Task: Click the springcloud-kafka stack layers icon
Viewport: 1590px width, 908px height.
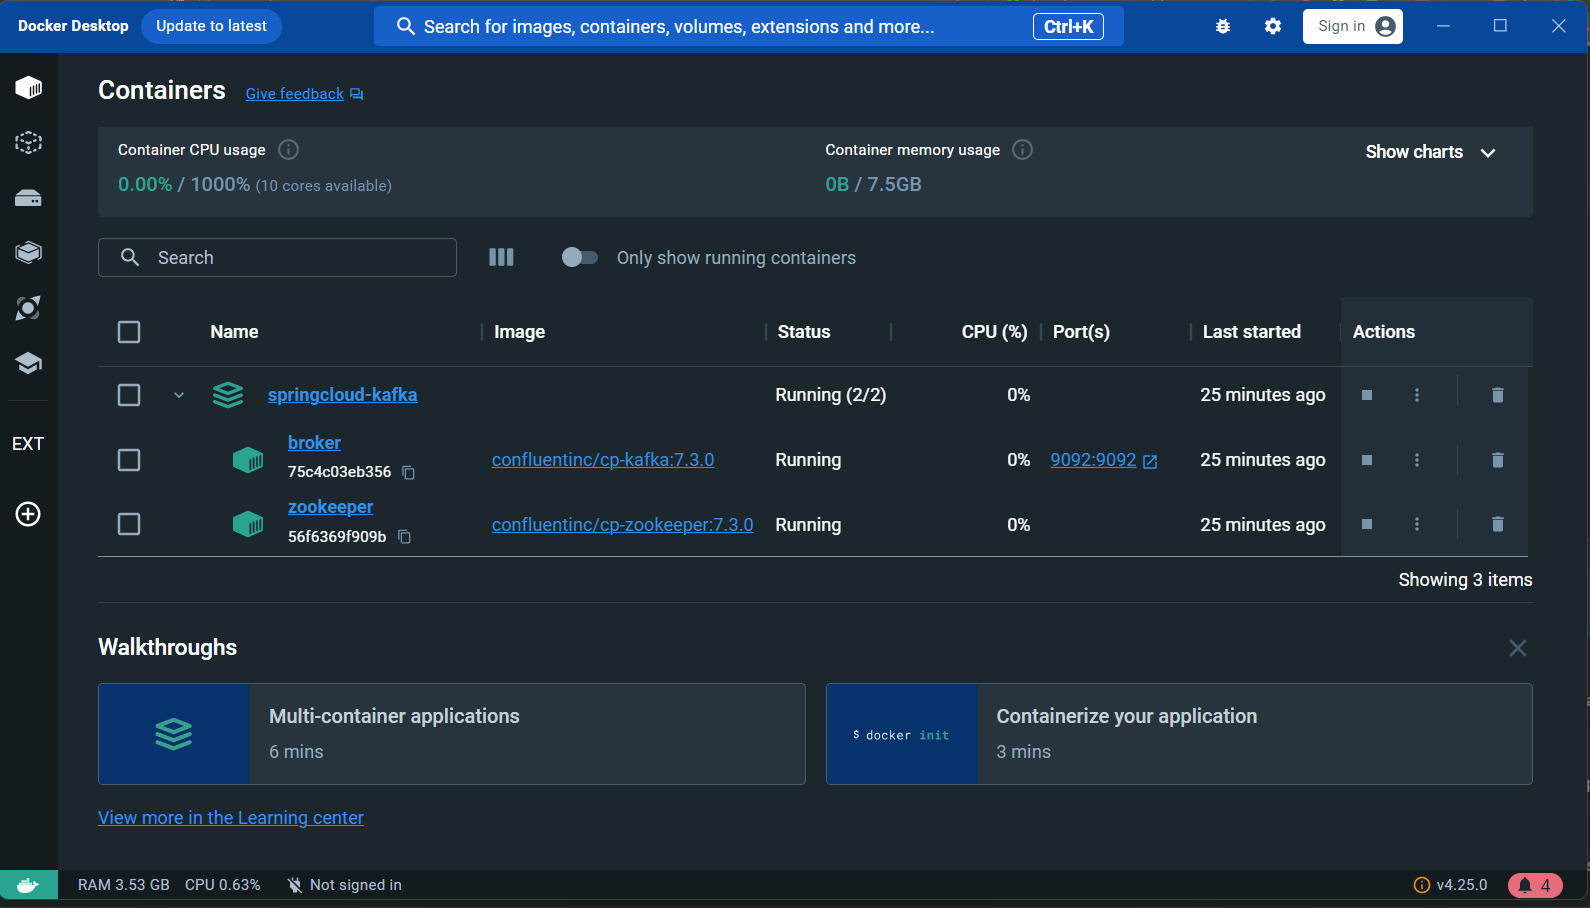Action: point(228,395)
